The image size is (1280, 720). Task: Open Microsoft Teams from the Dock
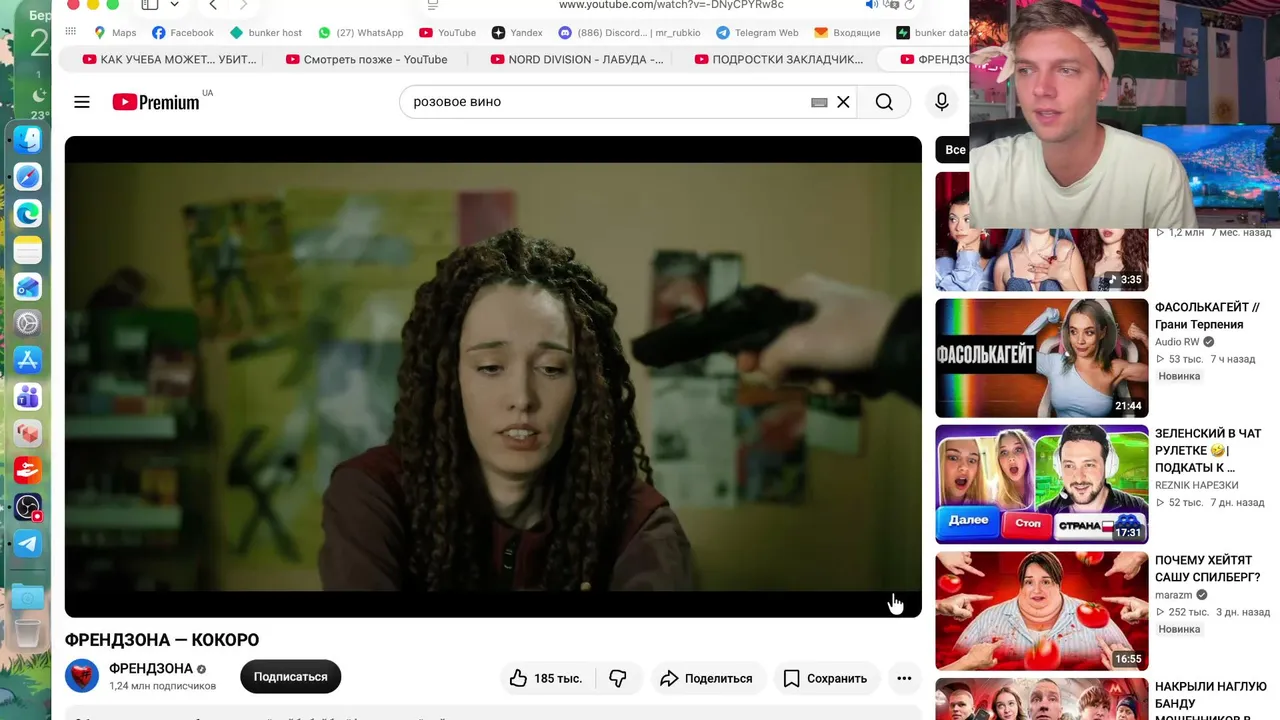click(x=28, y=397)
